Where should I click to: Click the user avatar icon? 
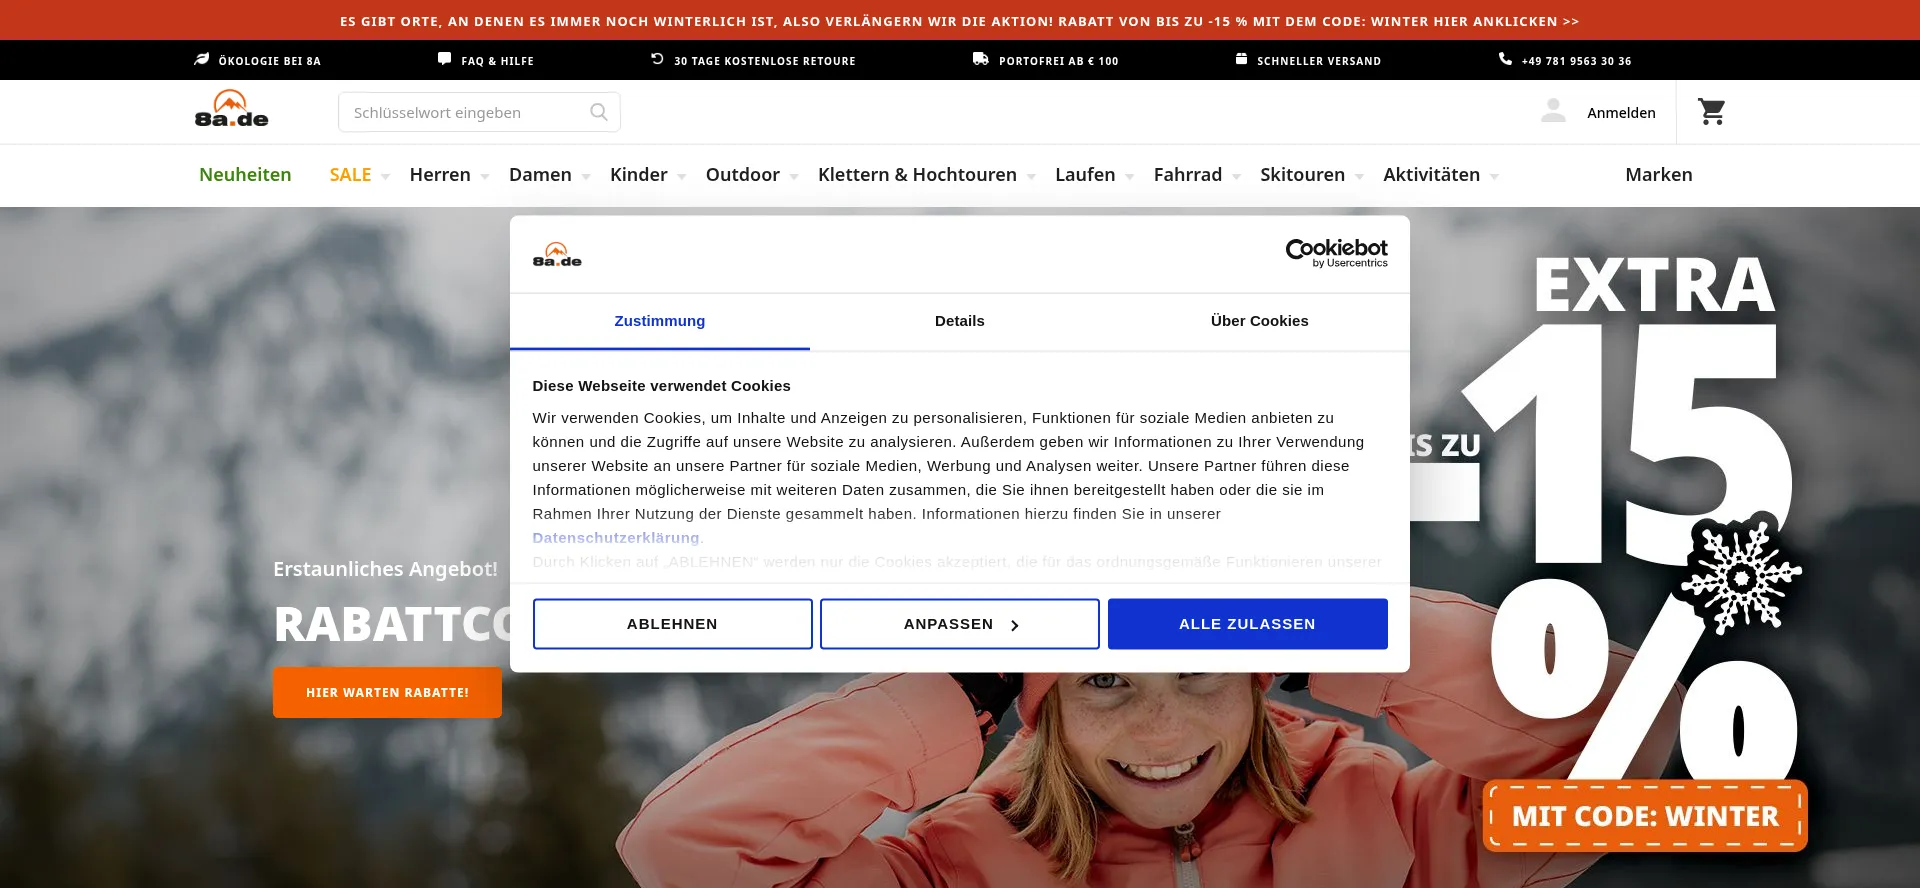click(x=1553, y=111)
